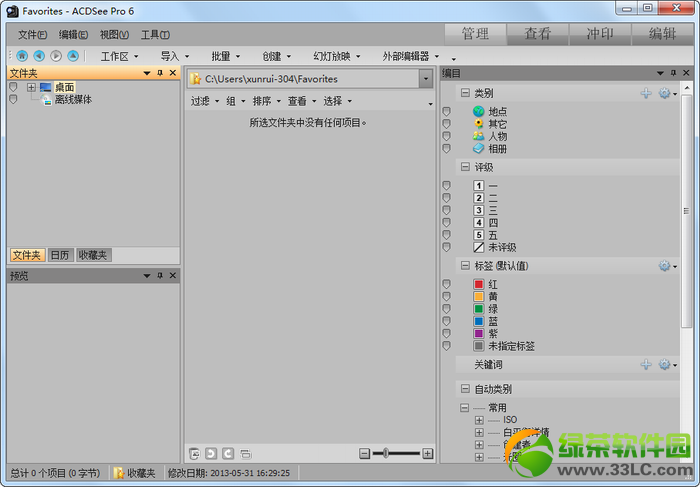The width and height of the screenshot is (700, 491).
Task: Click rating 1 box icon
Action: 479,185
